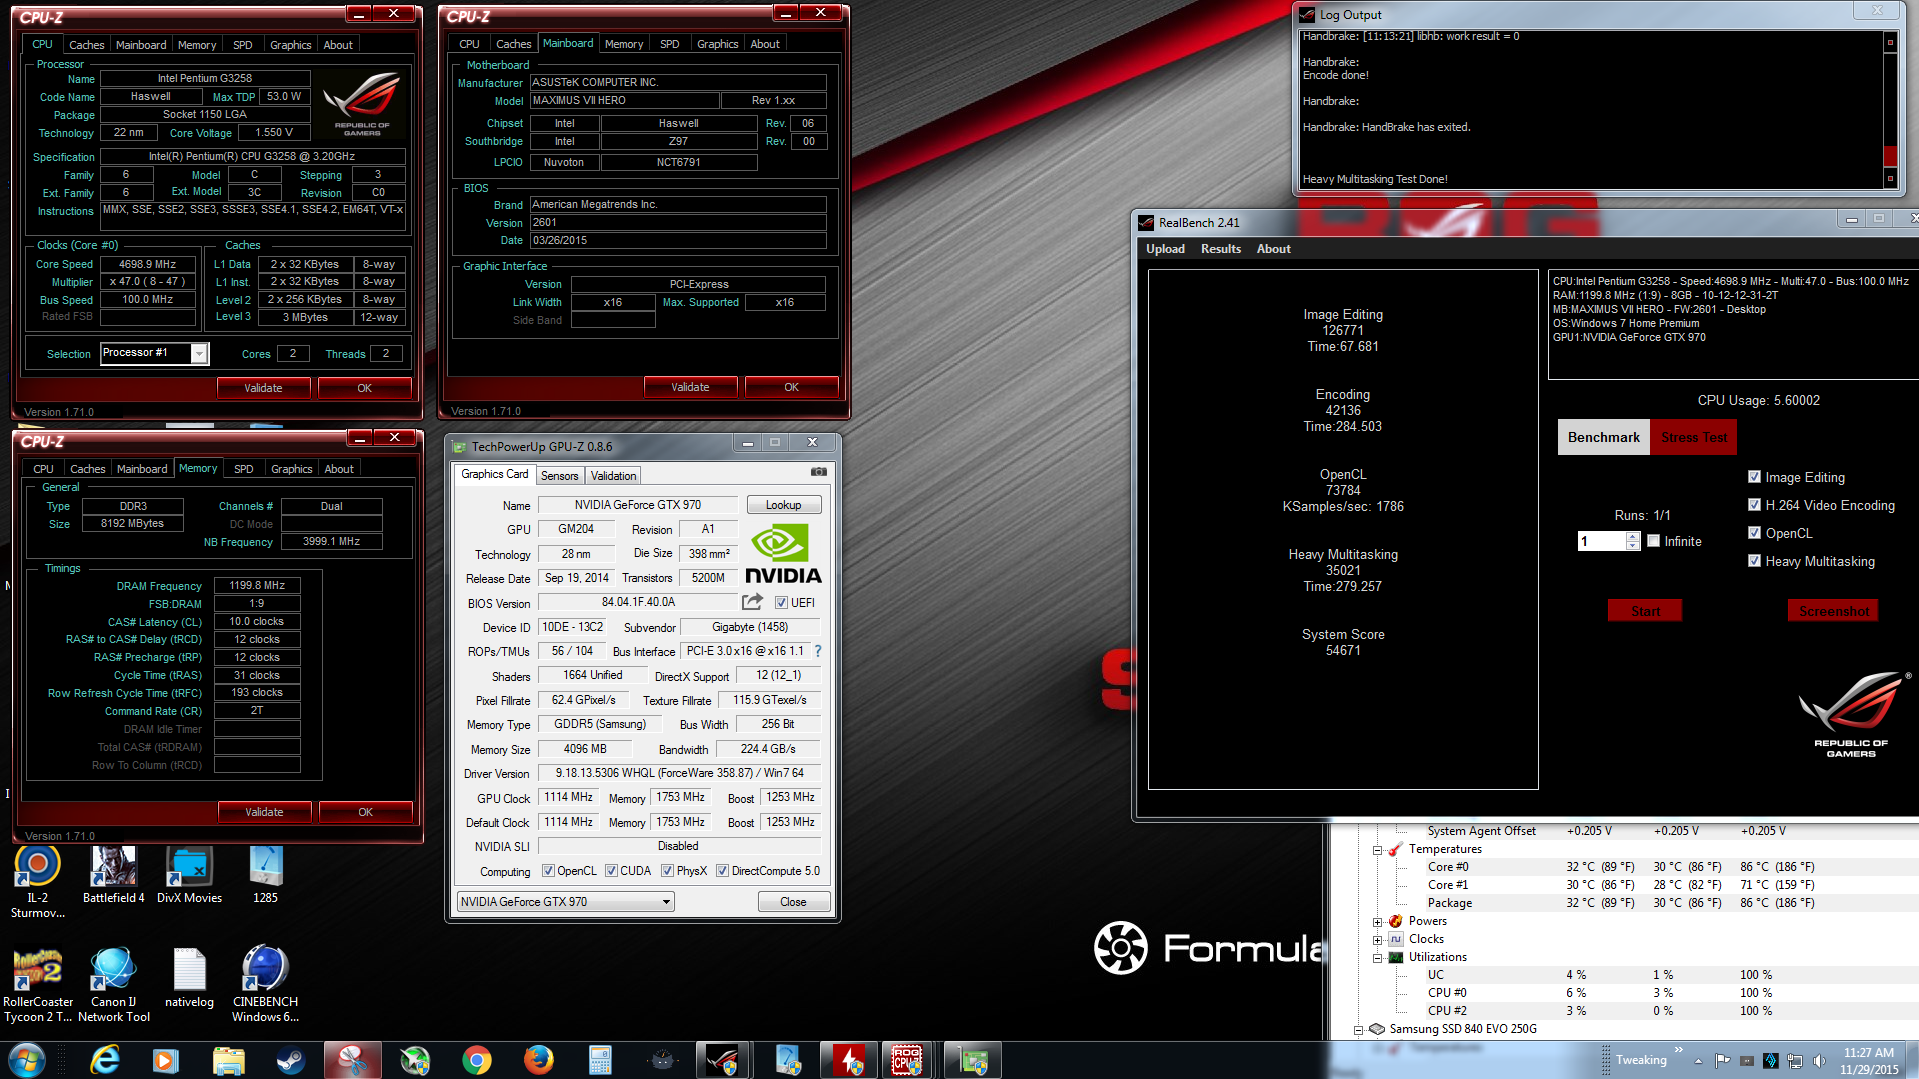This screenshot has height=1079, width=1919.
Task: Switch to the Snipping Tool on the taskbar
Action: [x=352, y=1060]
